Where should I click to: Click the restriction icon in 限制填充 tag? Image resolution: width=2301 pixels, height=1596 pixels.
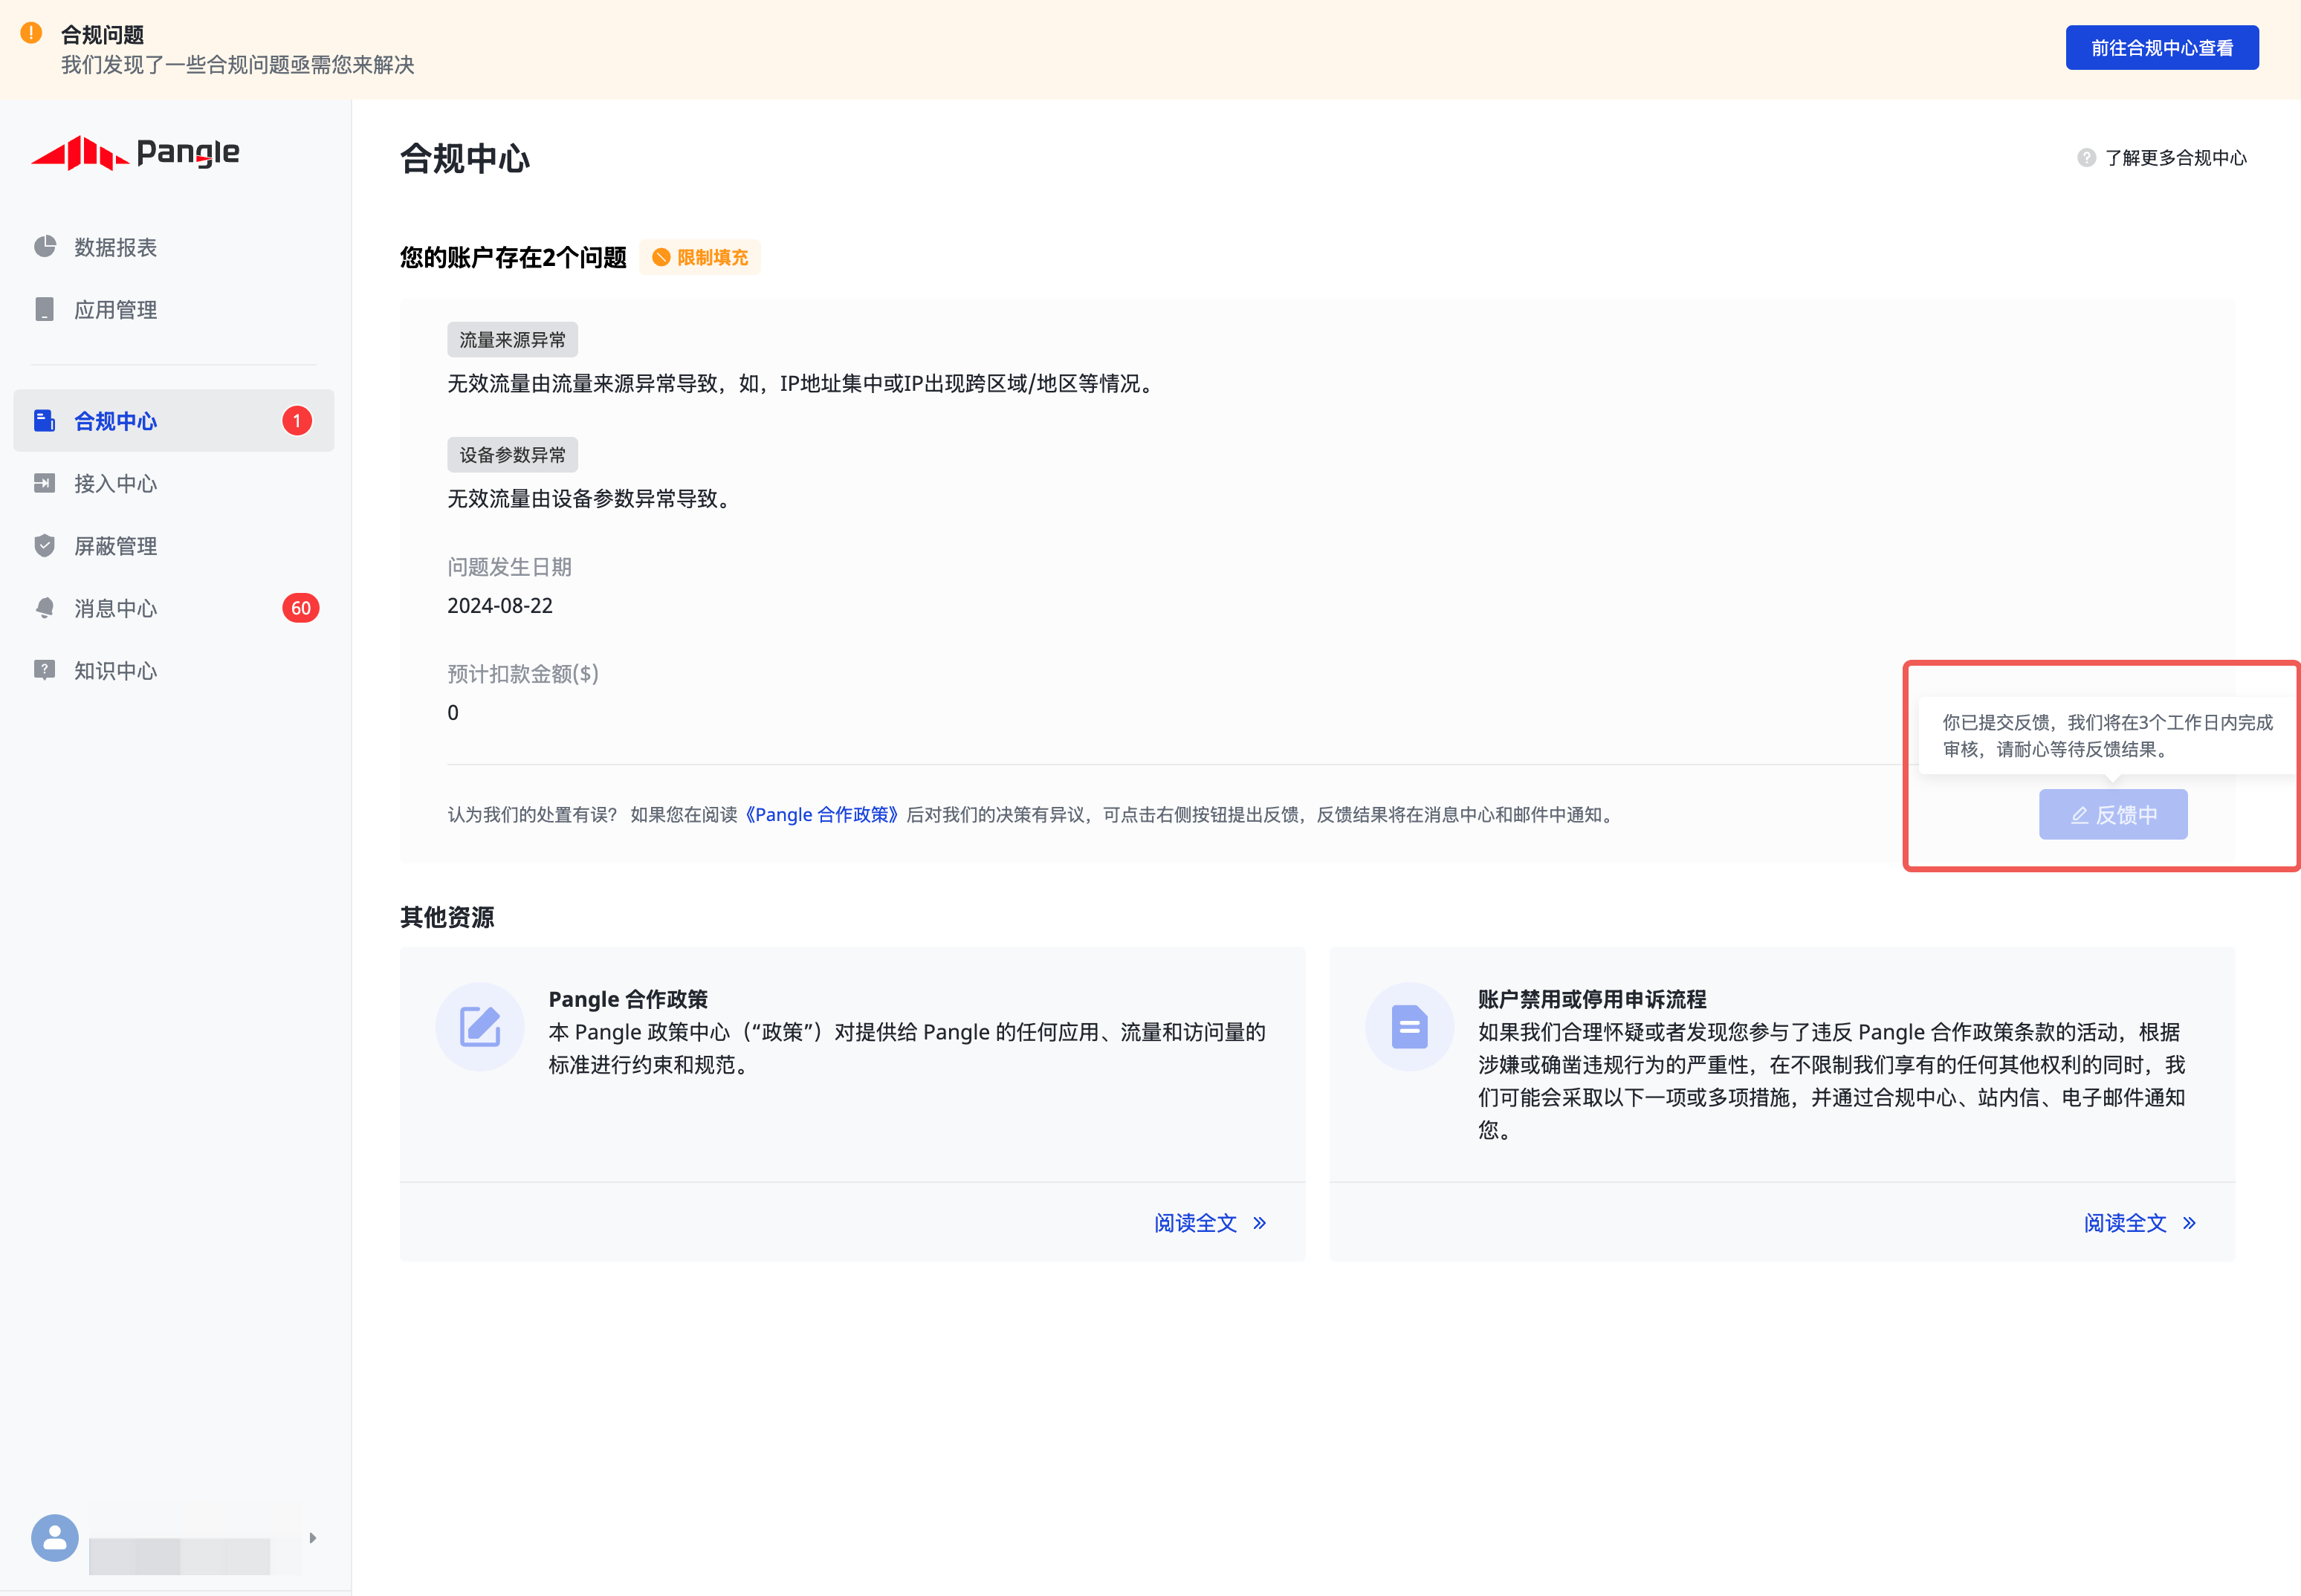[x=661, y=258]
